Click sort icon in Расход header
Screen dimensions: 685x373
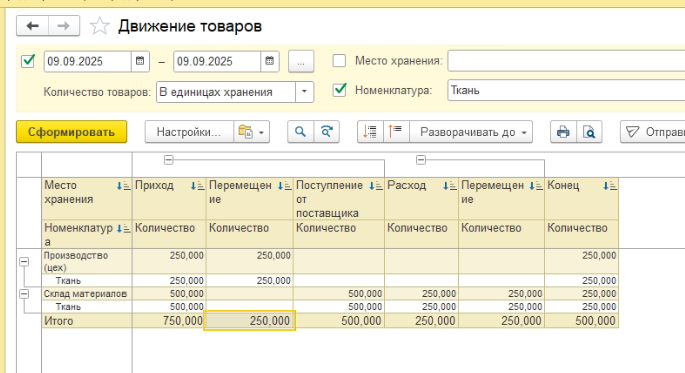pos(450,186)
